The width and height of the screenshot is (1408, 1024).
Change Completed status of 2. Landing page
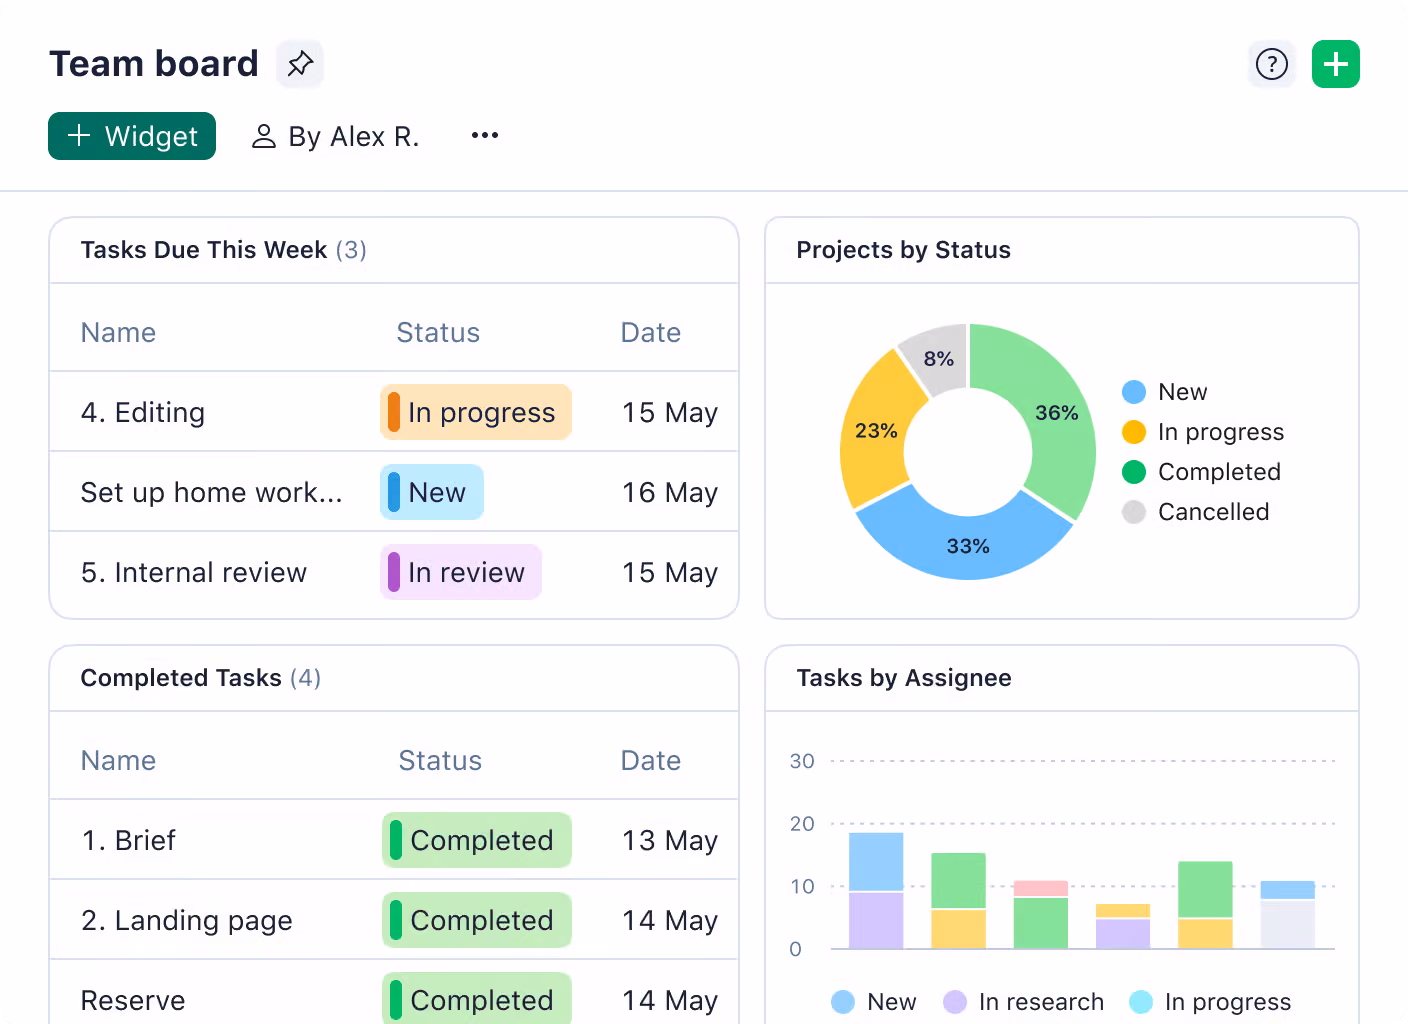tap(477, 920)
